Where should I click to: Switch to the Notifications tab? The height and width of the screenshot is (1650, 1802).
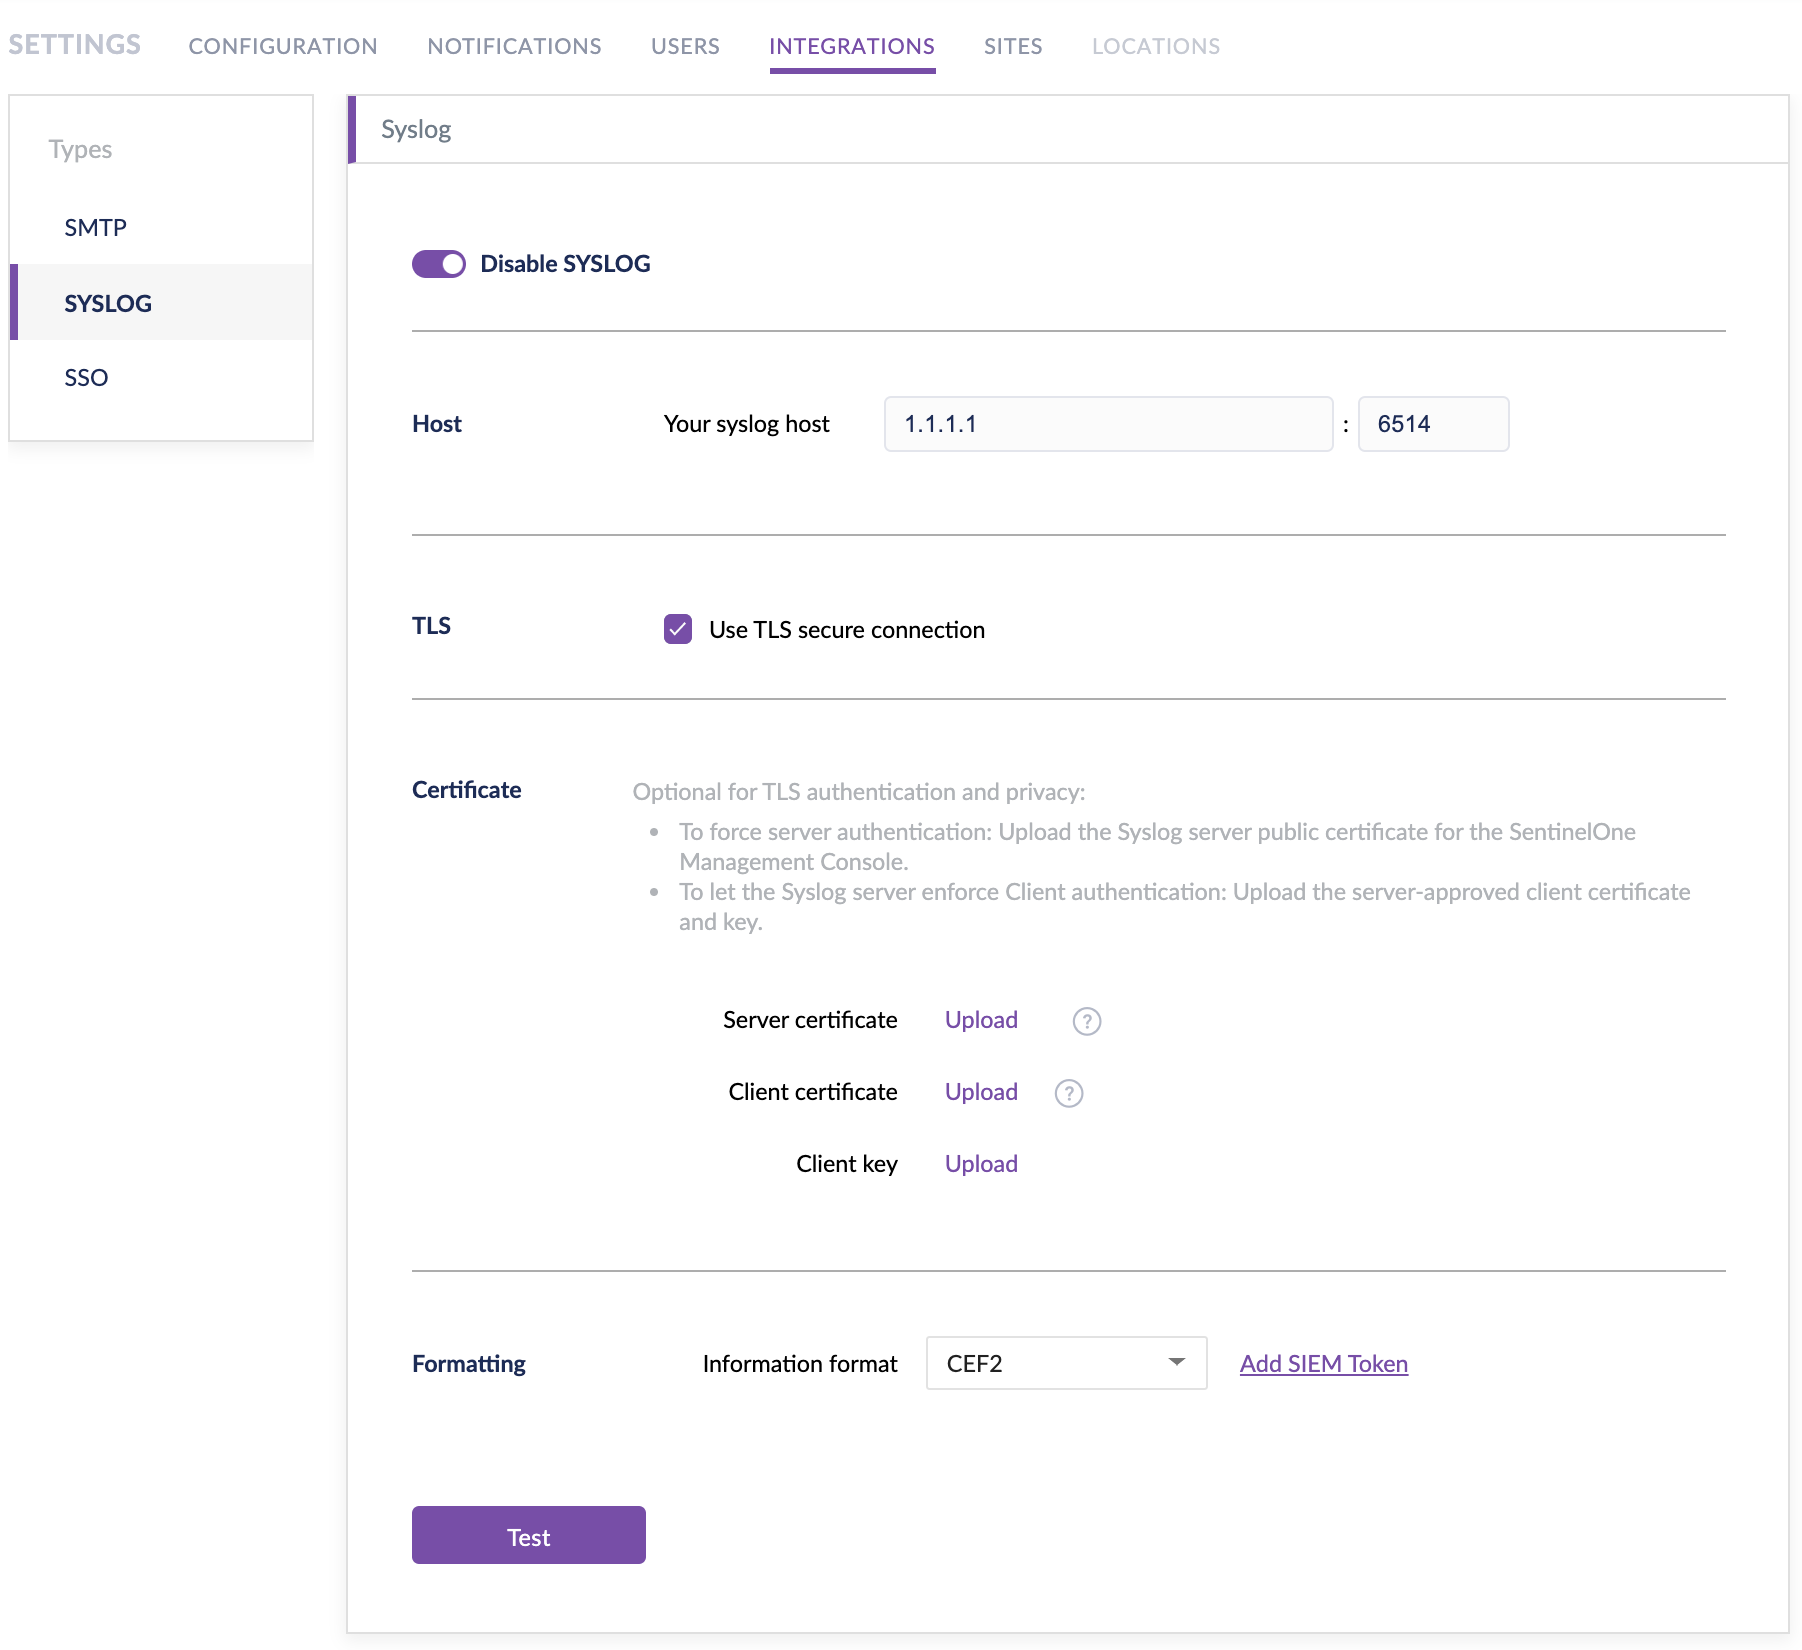tap(514, 46)
